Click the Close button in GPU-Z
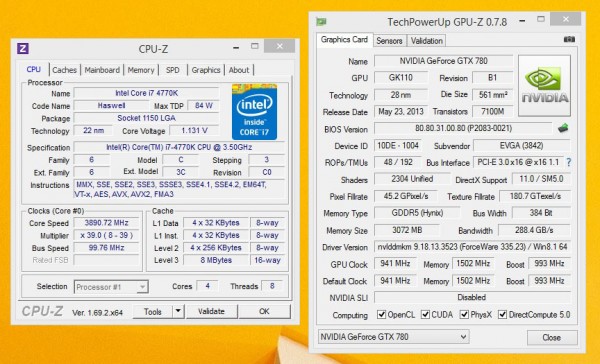600x364 pixels. coord(552,338)
